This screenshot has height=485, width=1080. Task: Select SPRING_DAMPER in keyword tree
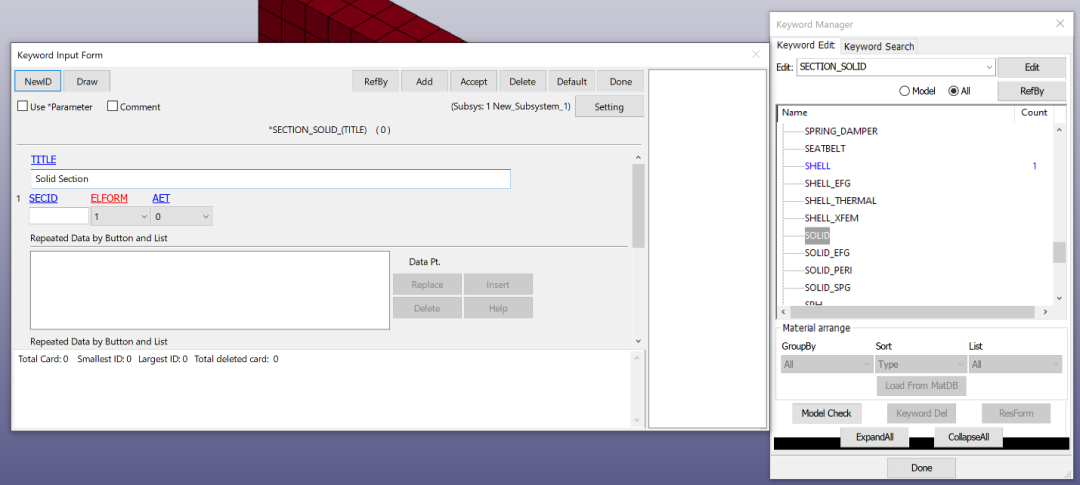coord(840,131)
